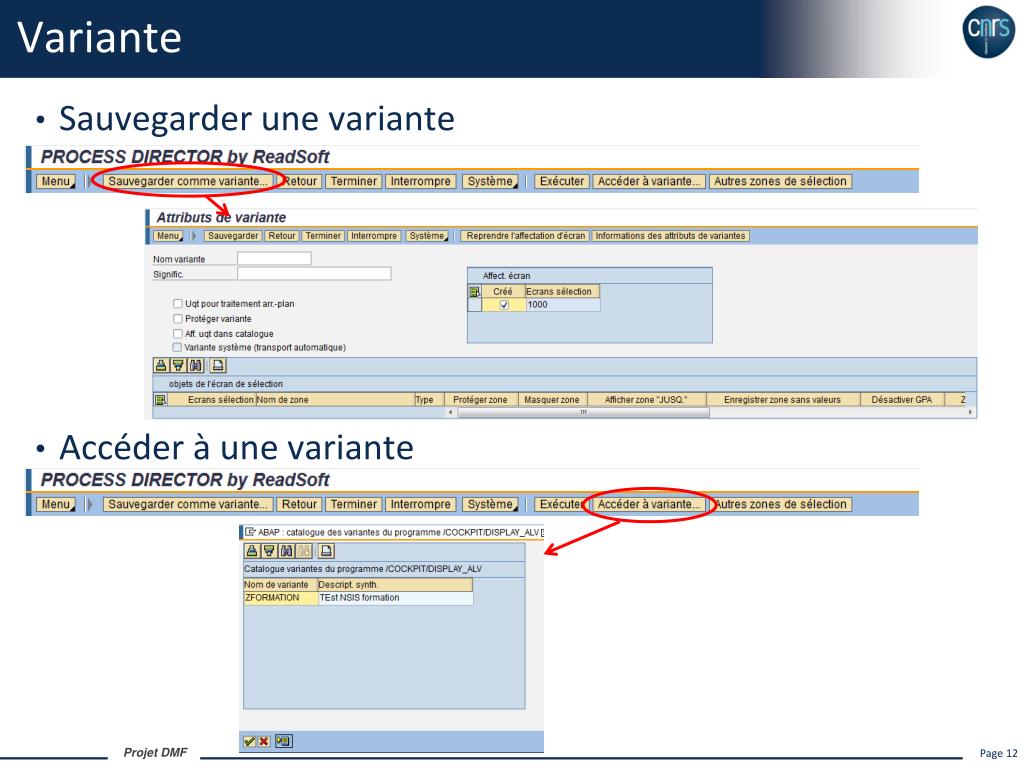Click the 'Descript. synth.' column header
1024x768 pixels.
pyautogui.click(x=395, y=585)
